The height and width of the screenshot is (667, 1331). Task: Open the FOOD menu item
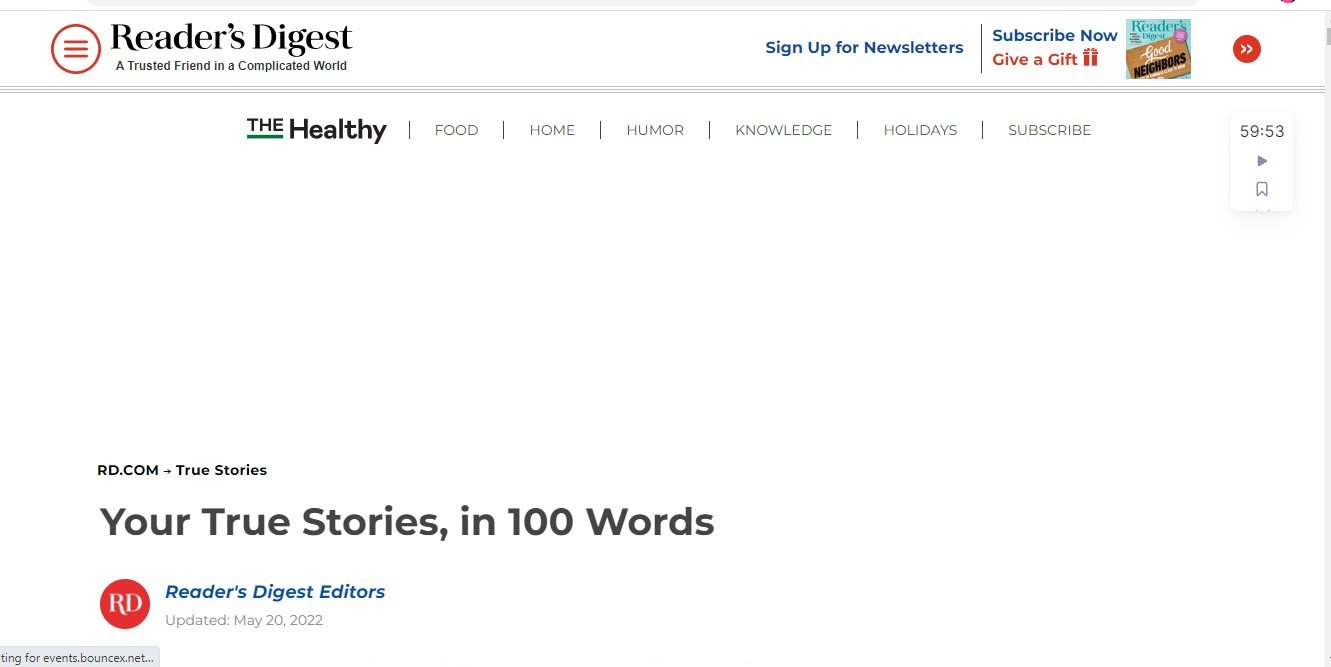(456, 129)
